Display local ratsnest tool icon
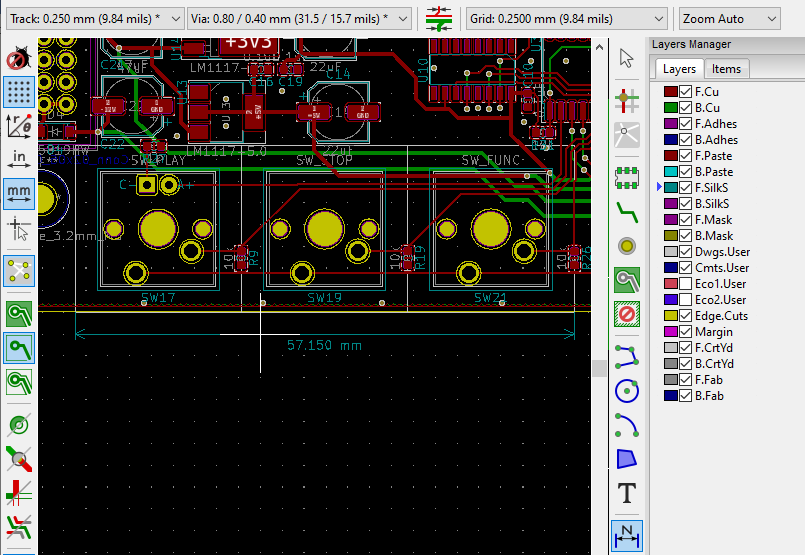 click(x=627, y=135)
